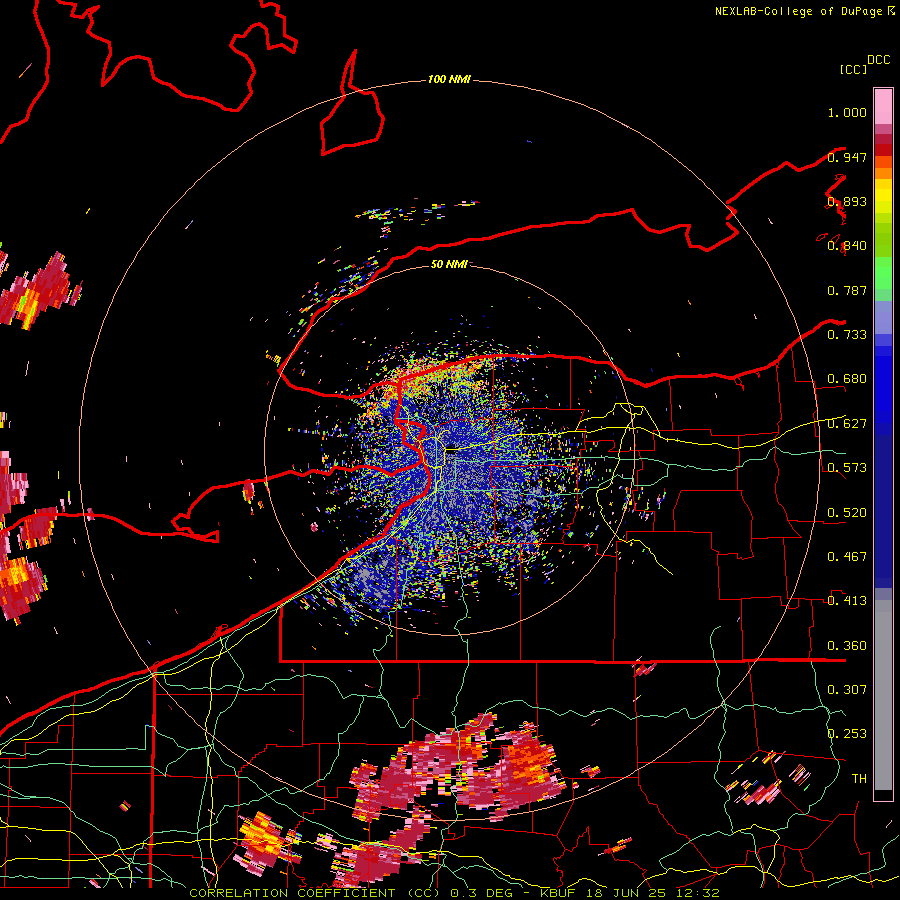Screen dimensions: 900x900
Task: Click the 0.413 legend value
Action: pyautogui.click(x=847, y=601)
